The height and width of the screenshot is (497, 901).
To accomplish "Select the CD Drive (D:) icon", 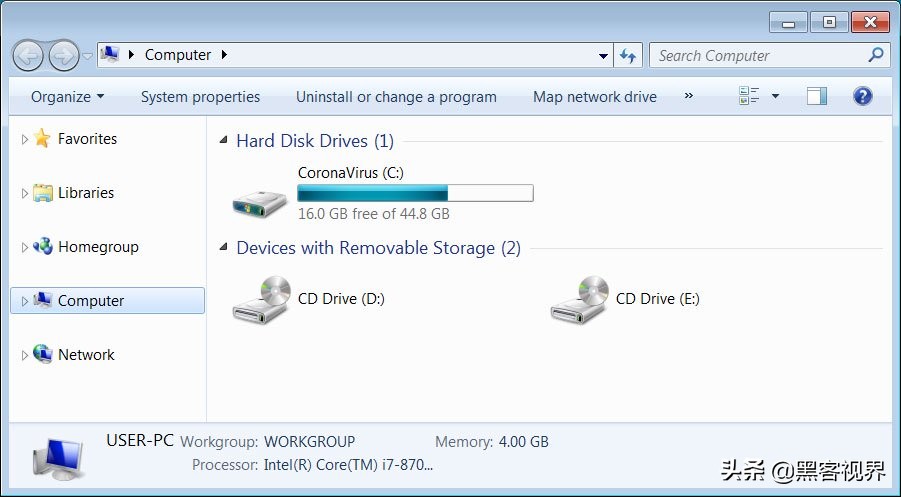I will tap(260, 299).
